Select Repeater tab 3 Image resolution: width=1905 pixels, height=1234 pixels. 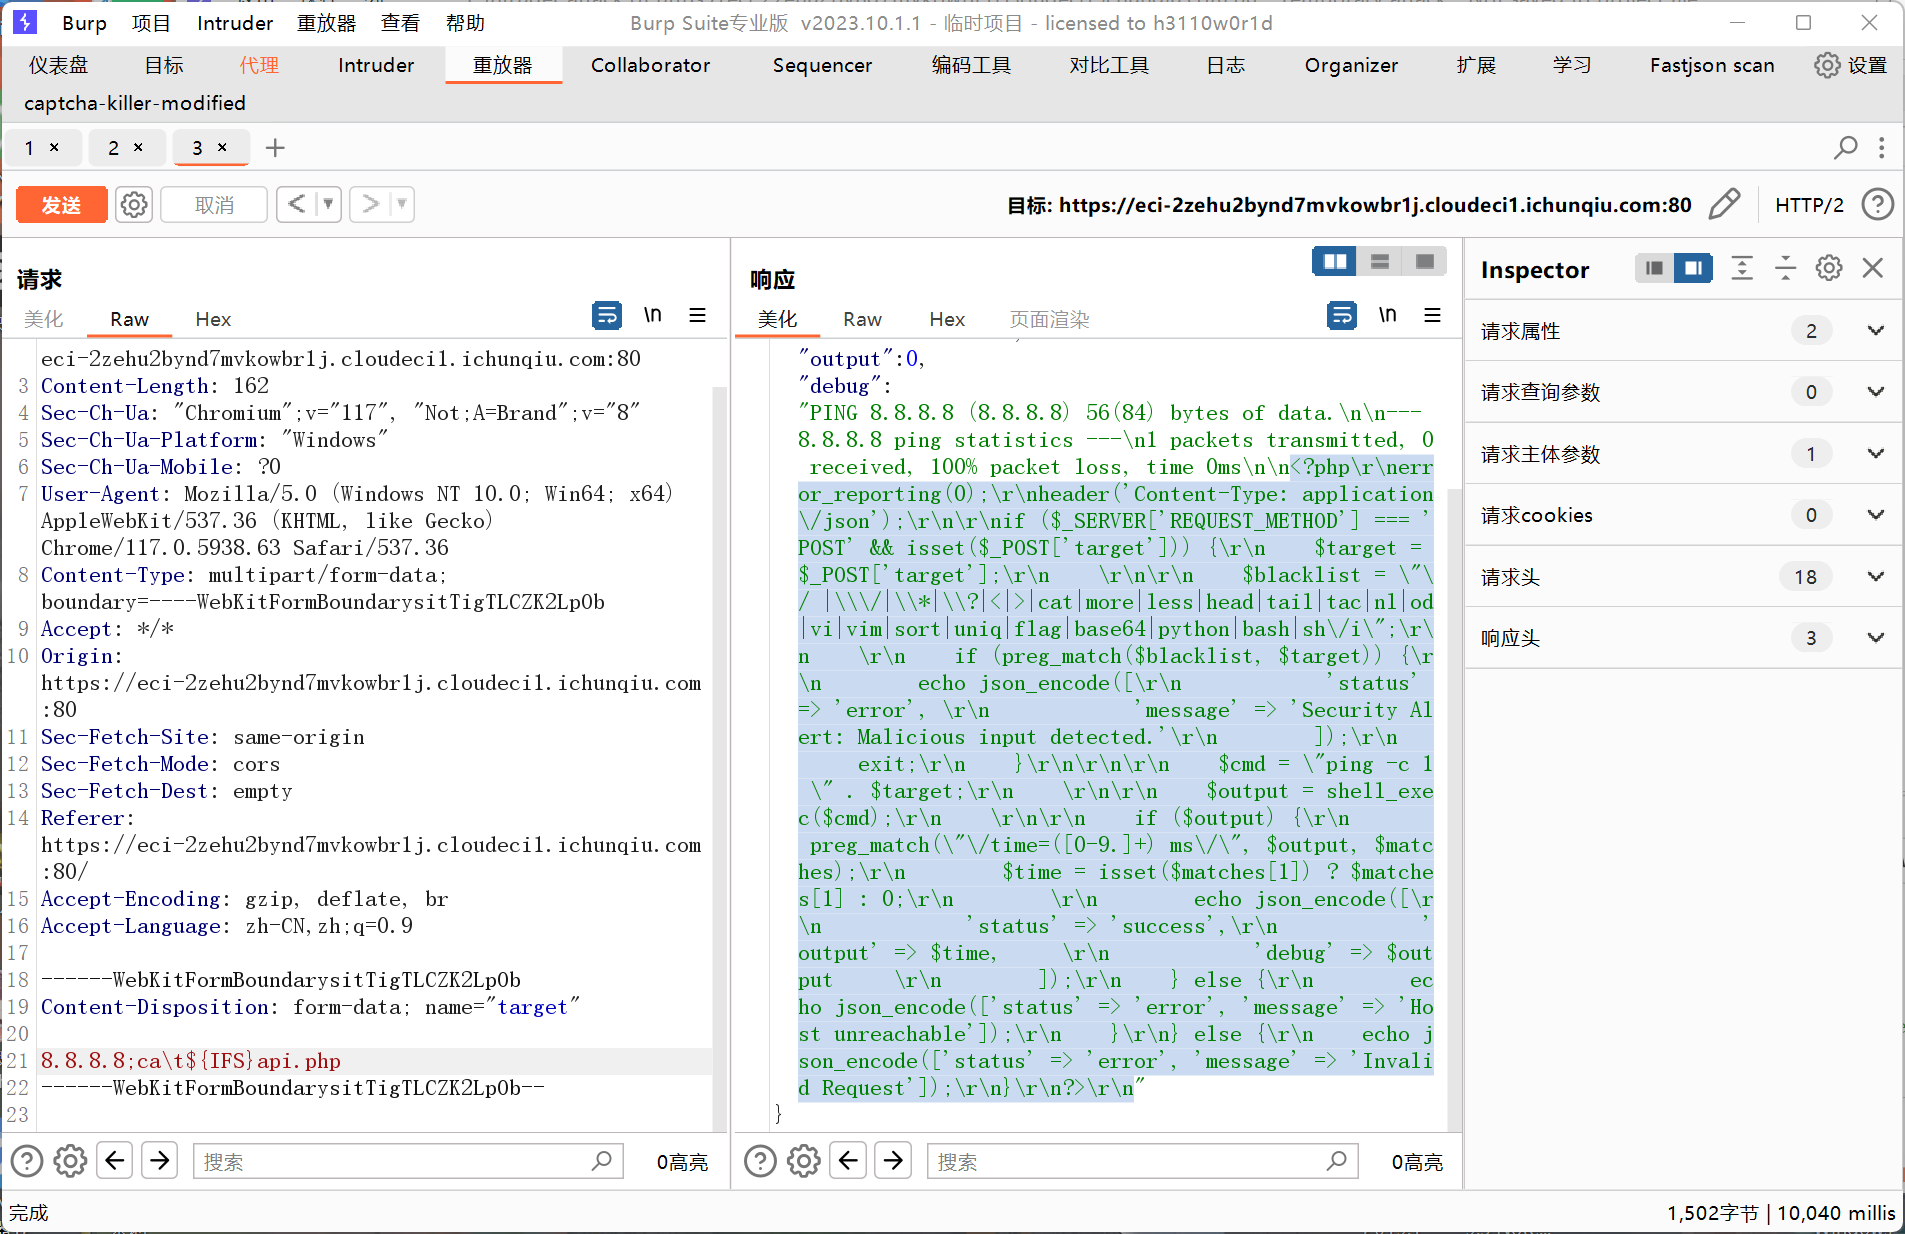198,148
